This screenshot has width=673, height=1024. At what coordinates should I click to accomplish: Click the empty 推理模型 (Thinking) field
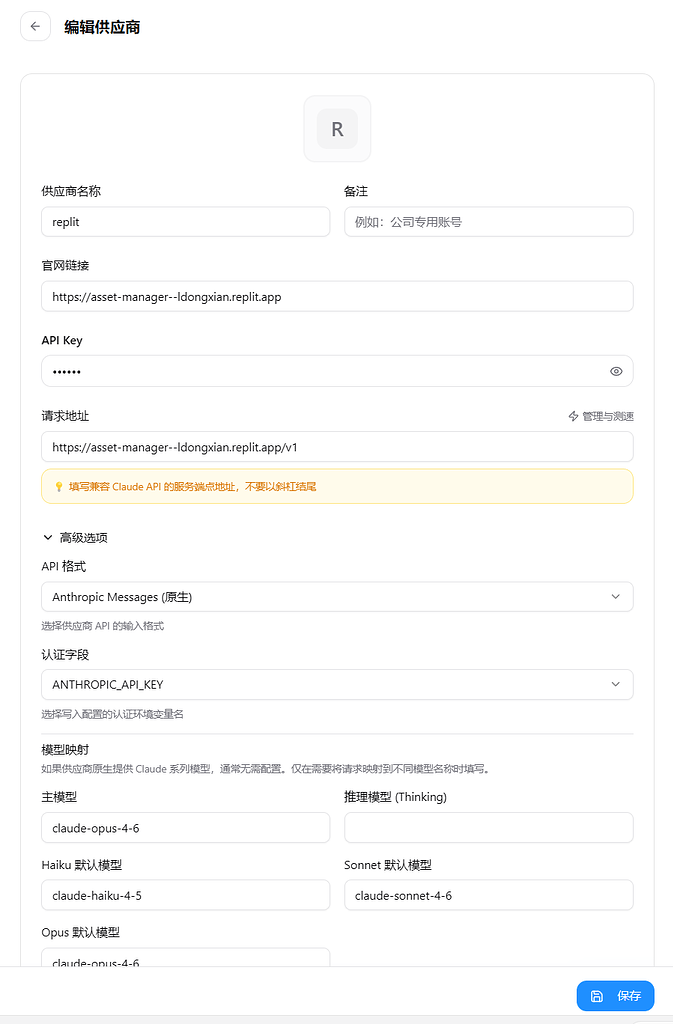tap(489, 828)
